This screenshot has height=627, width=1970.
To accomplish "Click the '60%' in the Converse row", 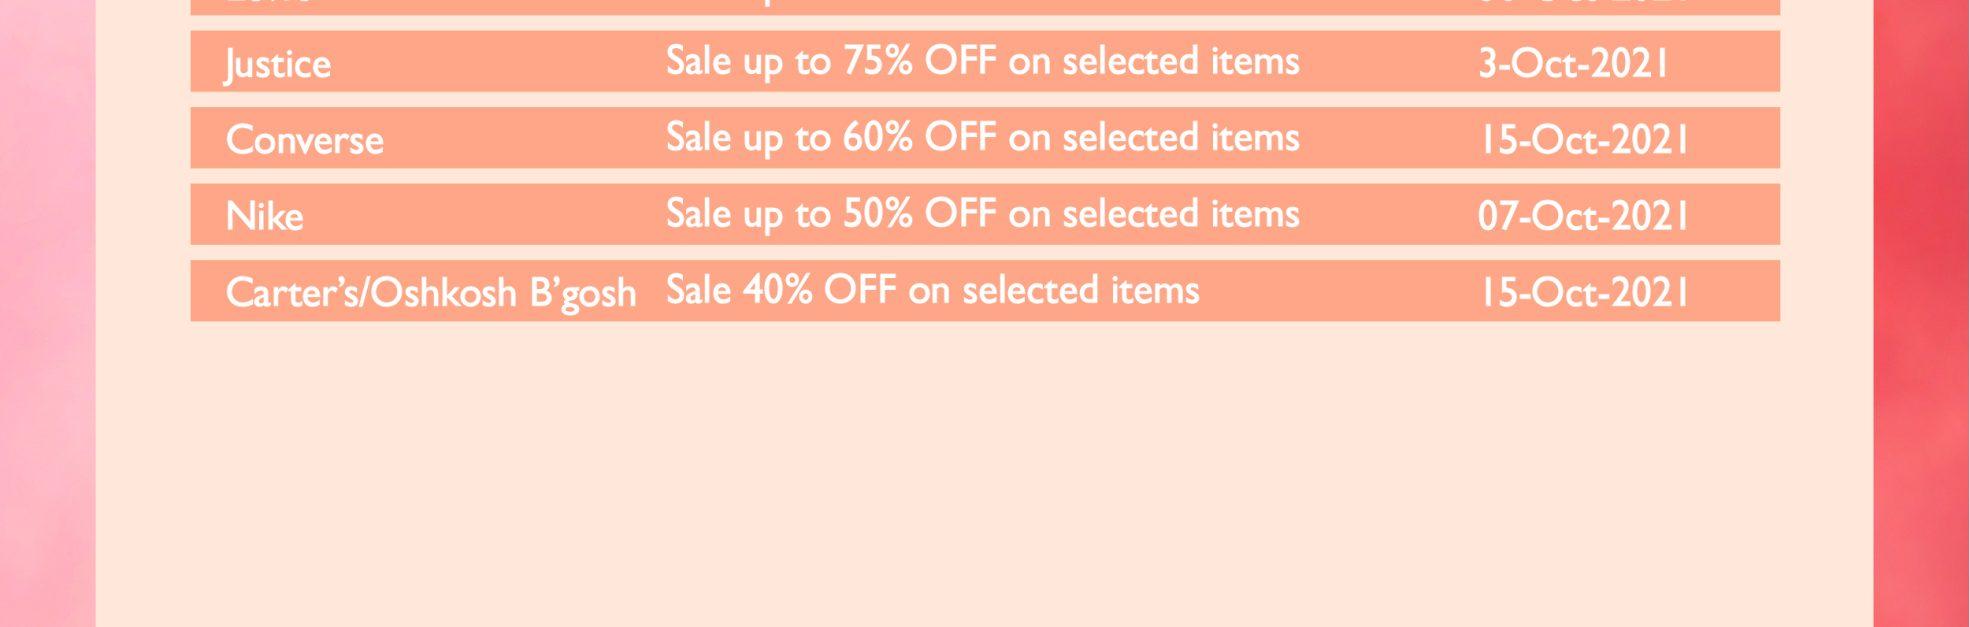I will pos(877,137).
